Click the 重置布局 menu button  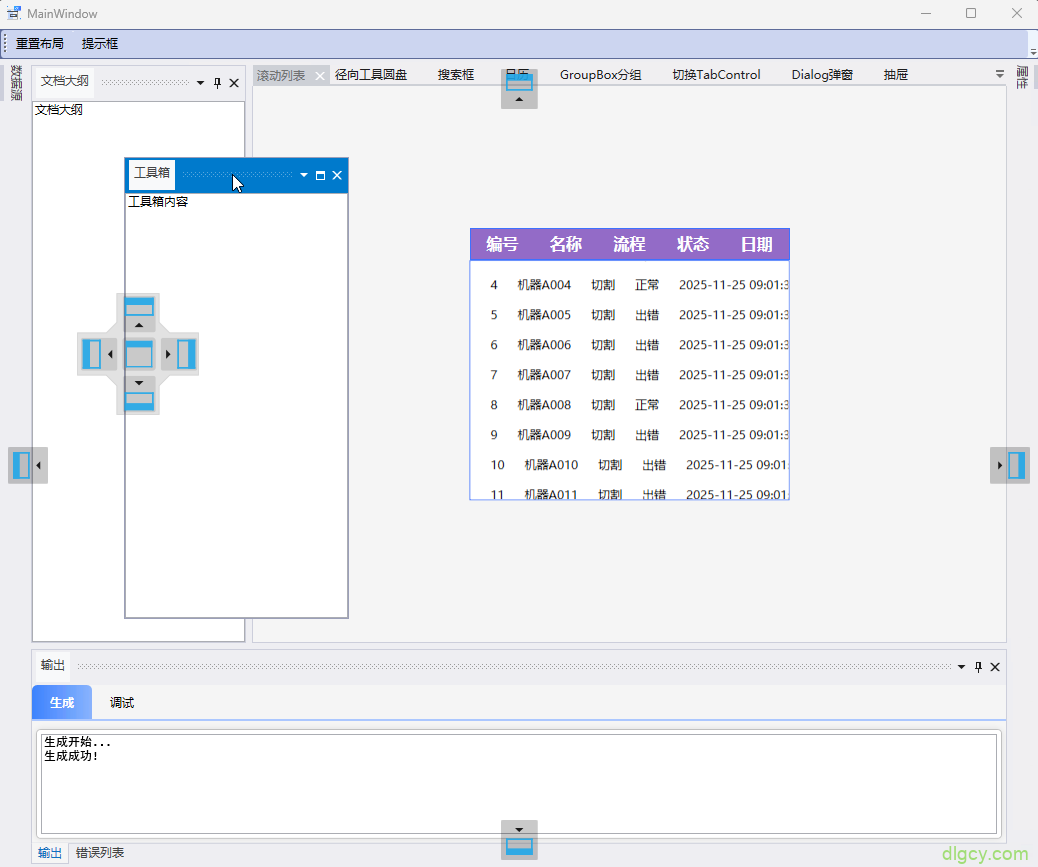tap(40, 44)
